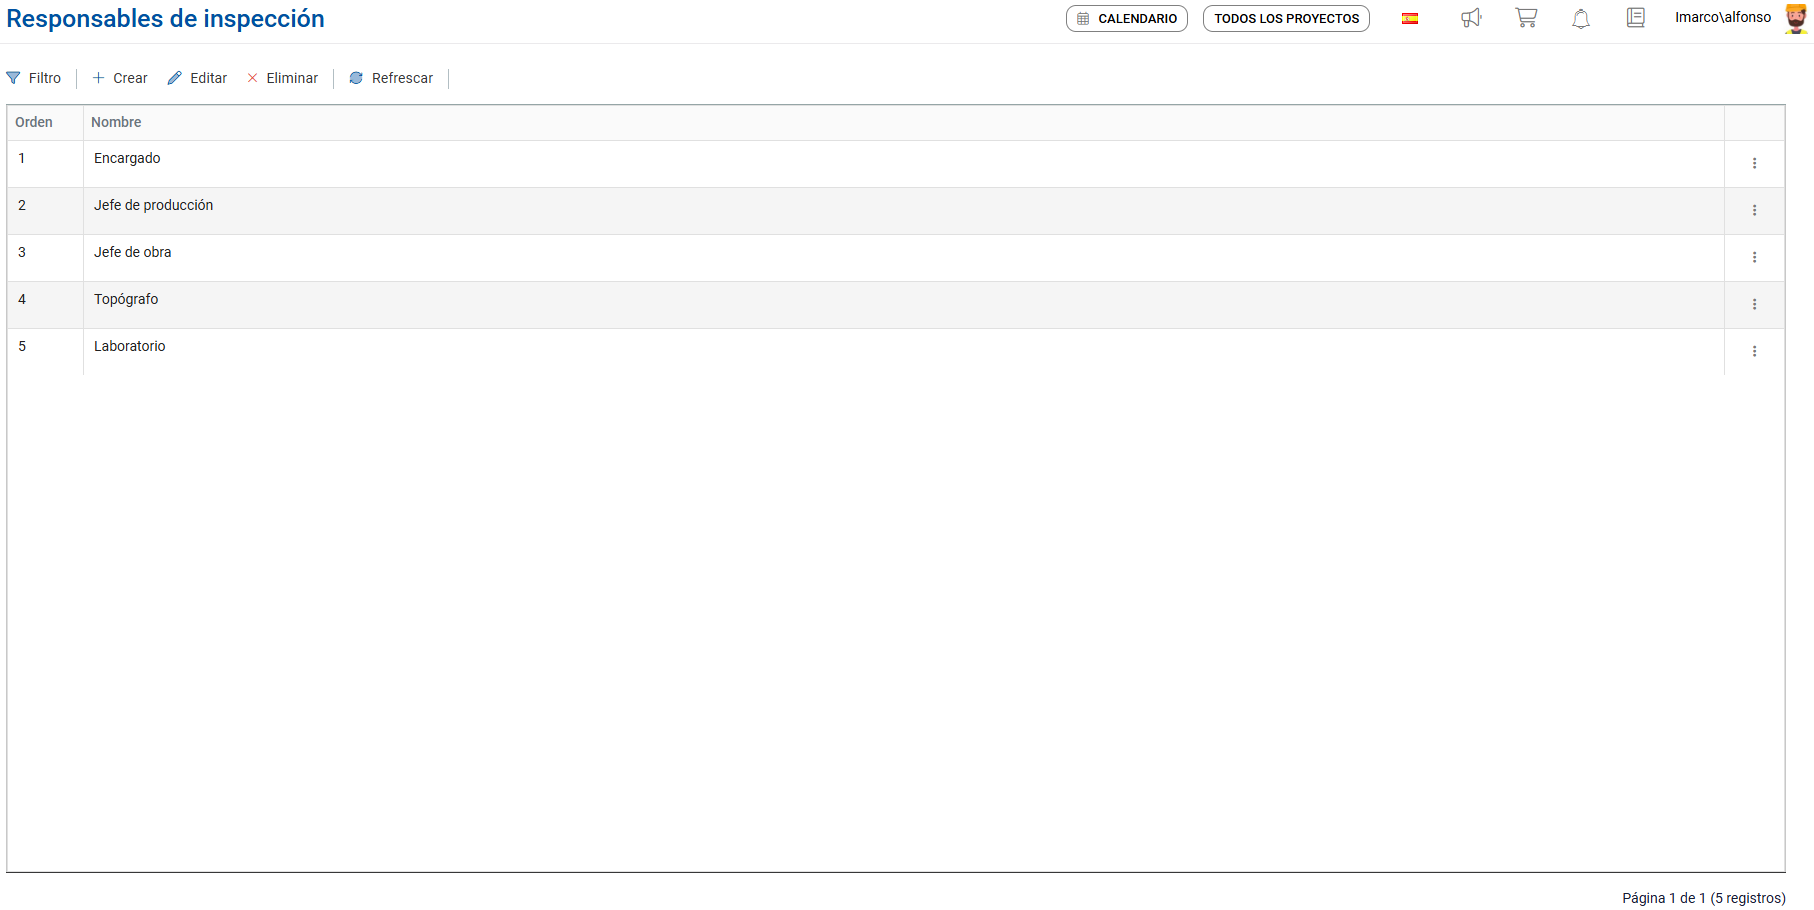Click the megaphone announcements icon
This screenshot has width=1814, height=910.
[1471, 18]
